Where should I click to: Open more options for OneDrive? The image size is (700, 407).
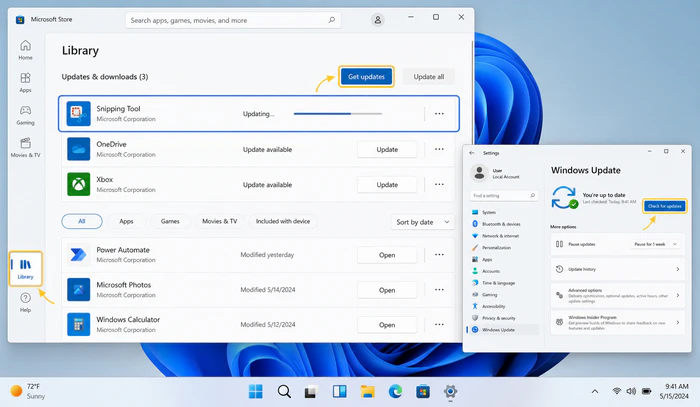point(439,149)
